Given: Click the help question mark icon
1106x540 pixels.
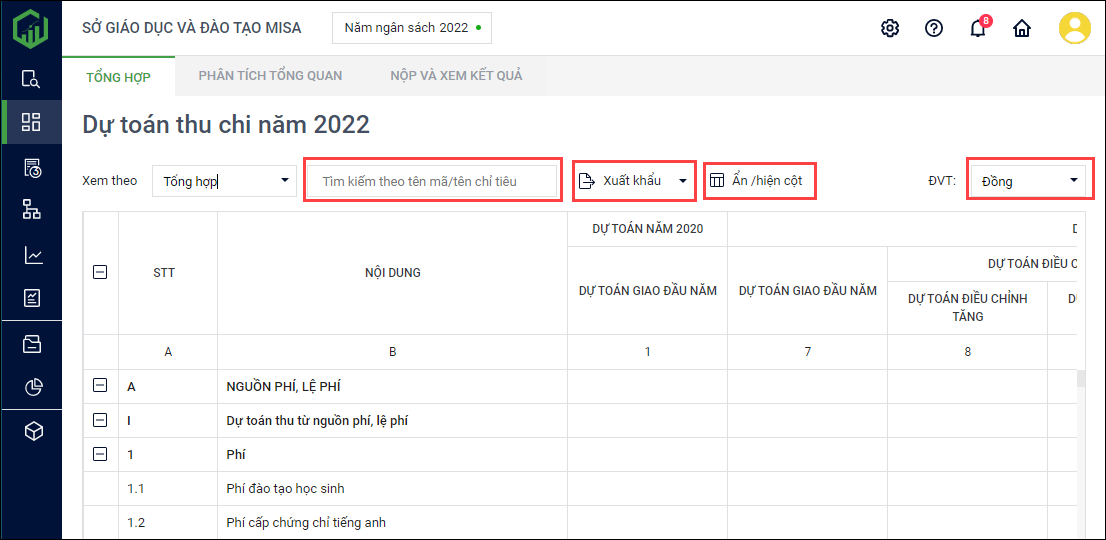Looking at the screenshot, I should 933,28.
